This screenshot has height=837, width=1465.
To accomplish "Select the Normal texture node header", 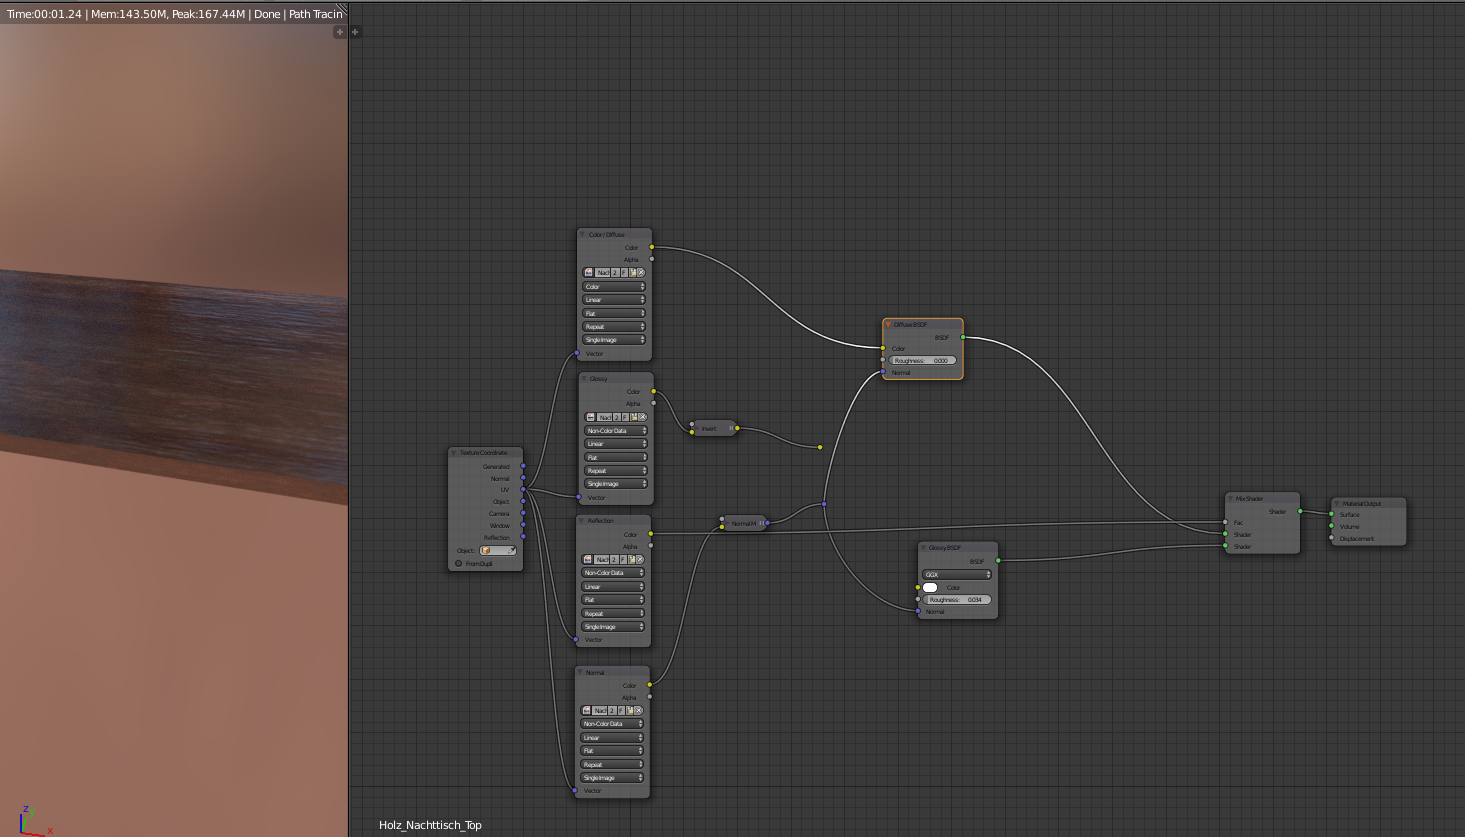I will tap(612, 672).
